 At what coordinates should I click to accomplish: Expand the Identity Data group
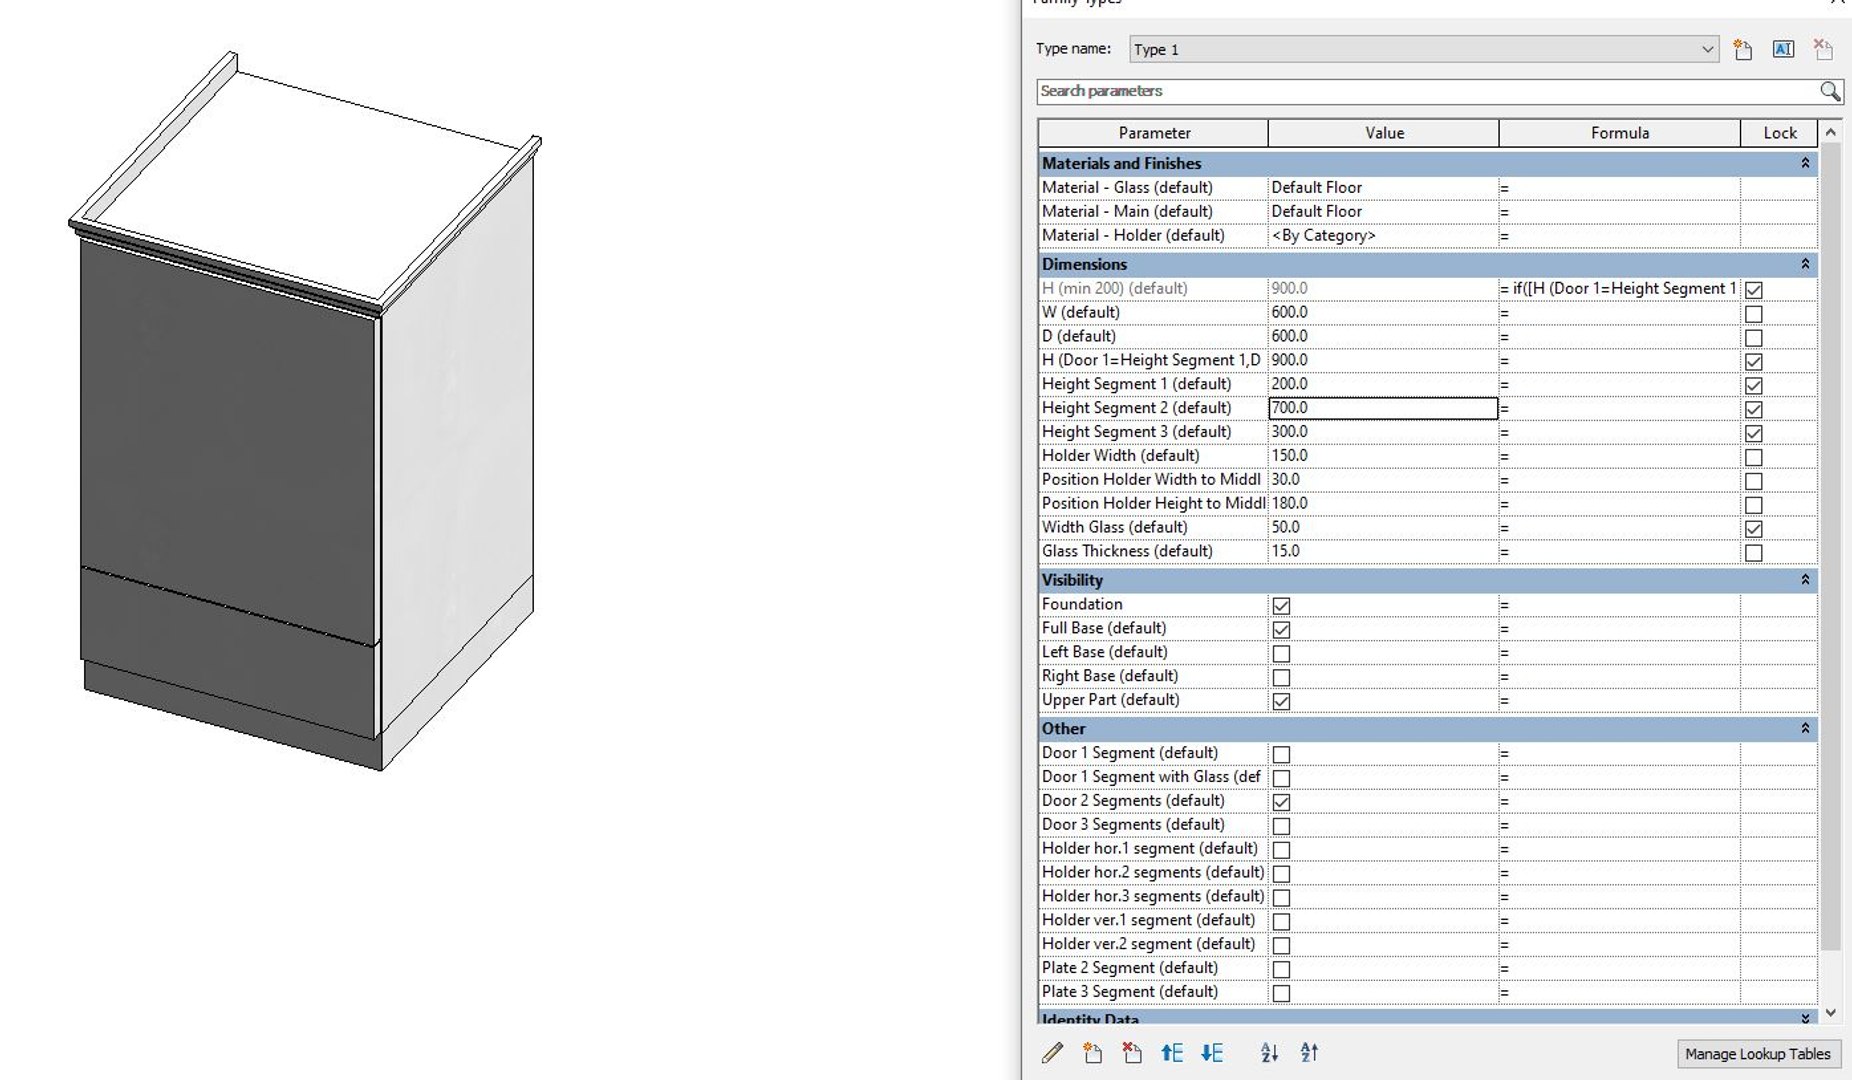1805,1018
